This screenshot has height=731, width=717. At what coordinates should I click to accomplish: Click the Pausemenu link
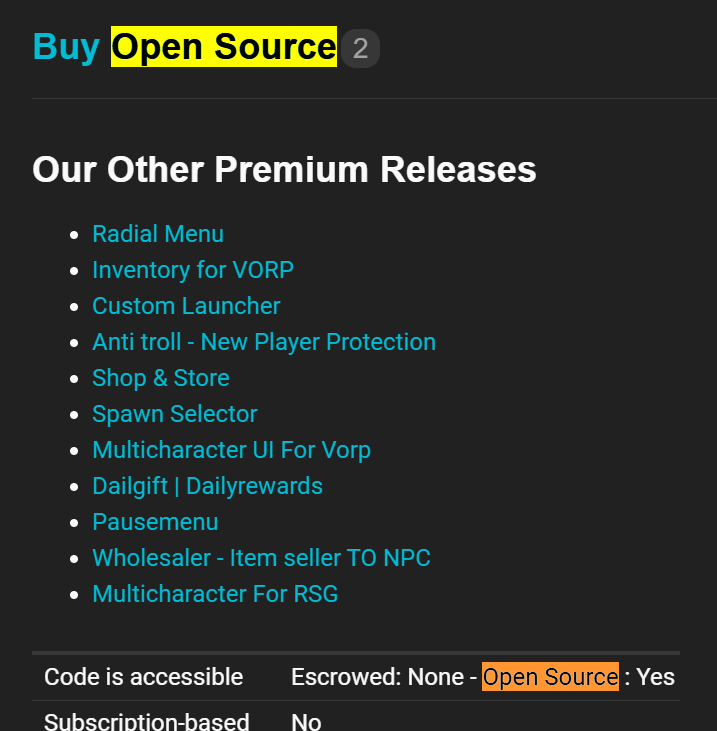(155, 522)
